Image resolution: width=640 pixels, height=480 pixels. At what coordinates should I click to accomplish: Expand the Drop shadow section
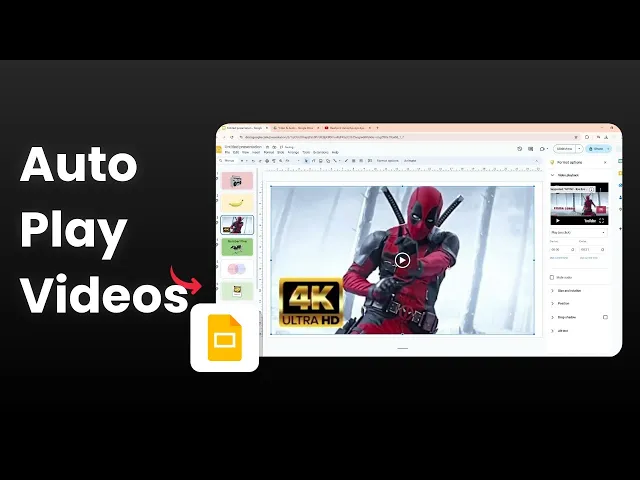pos(553,317)
